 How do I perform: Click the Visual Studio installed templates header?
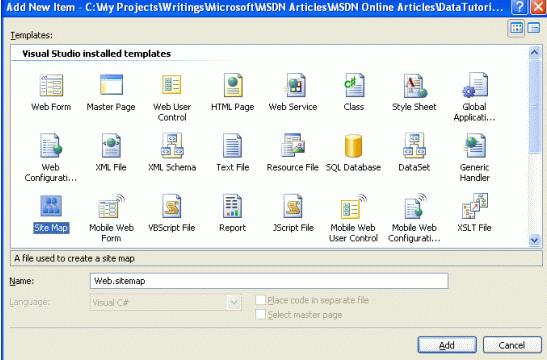click(97, 53)
